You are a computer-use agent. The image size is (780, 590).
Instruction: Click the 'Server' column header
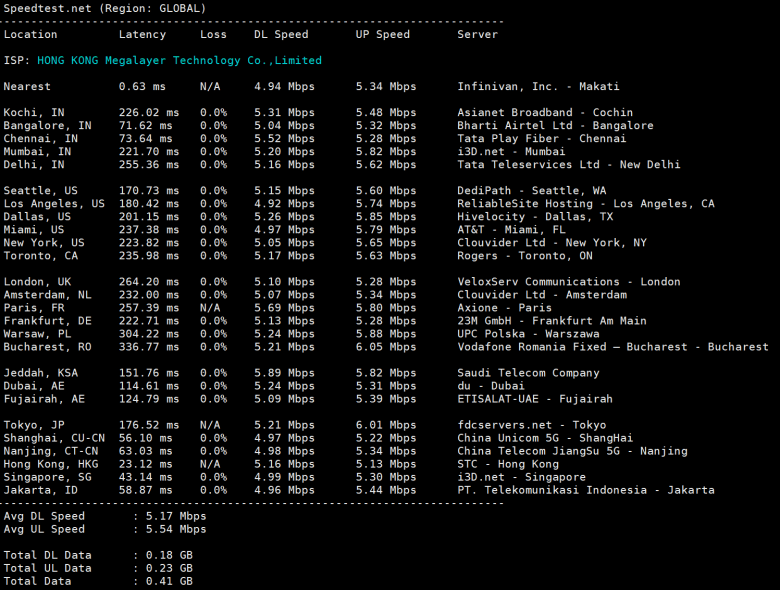477,34
